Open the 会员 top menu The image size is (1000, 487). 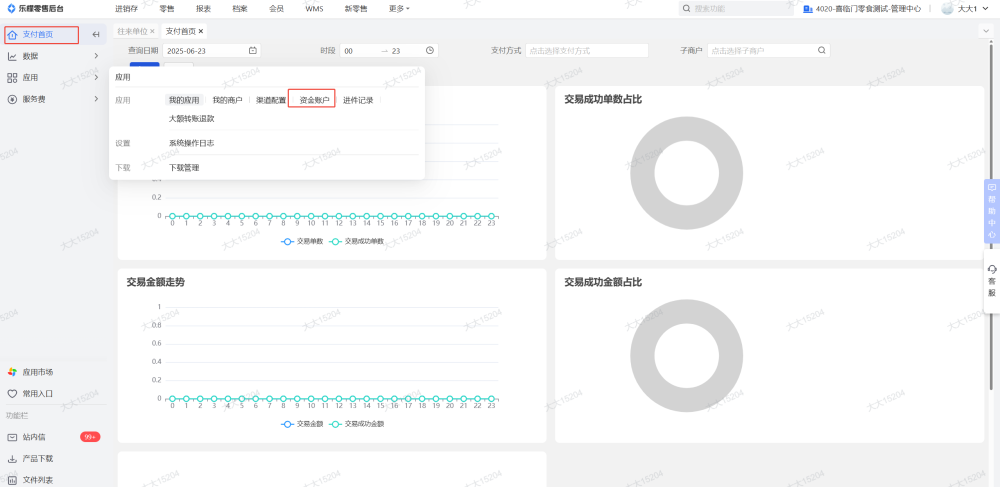276,9
